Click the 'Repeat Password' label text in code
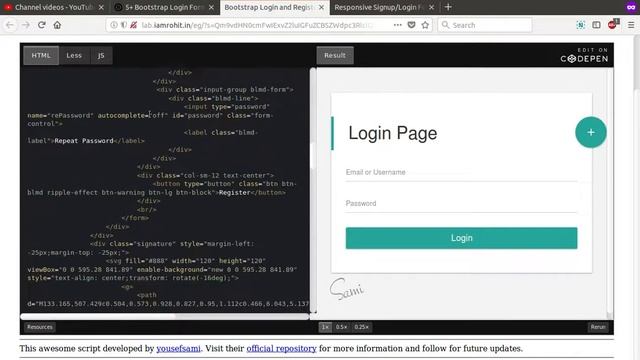This screenshot has height=360, width=640. [84, 141]
